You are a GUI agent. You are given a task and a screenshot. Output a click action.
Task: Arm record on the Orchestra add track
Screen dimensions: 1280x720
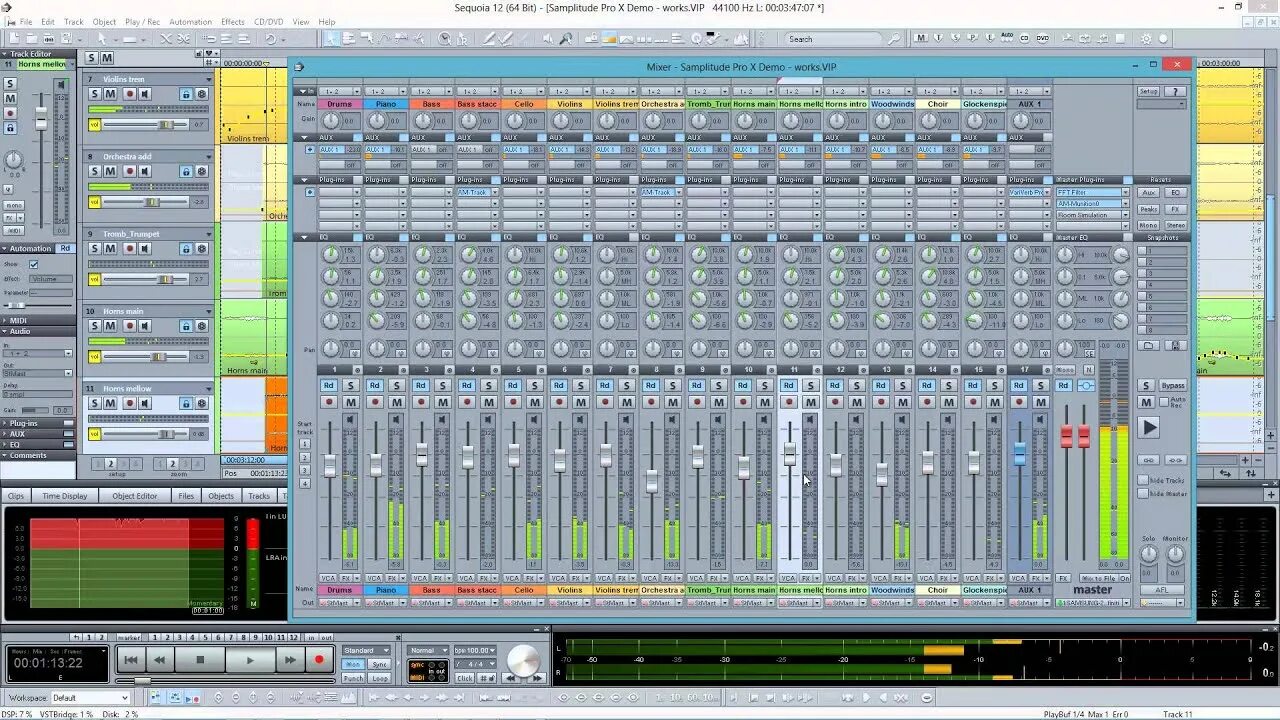pos(128,171)
